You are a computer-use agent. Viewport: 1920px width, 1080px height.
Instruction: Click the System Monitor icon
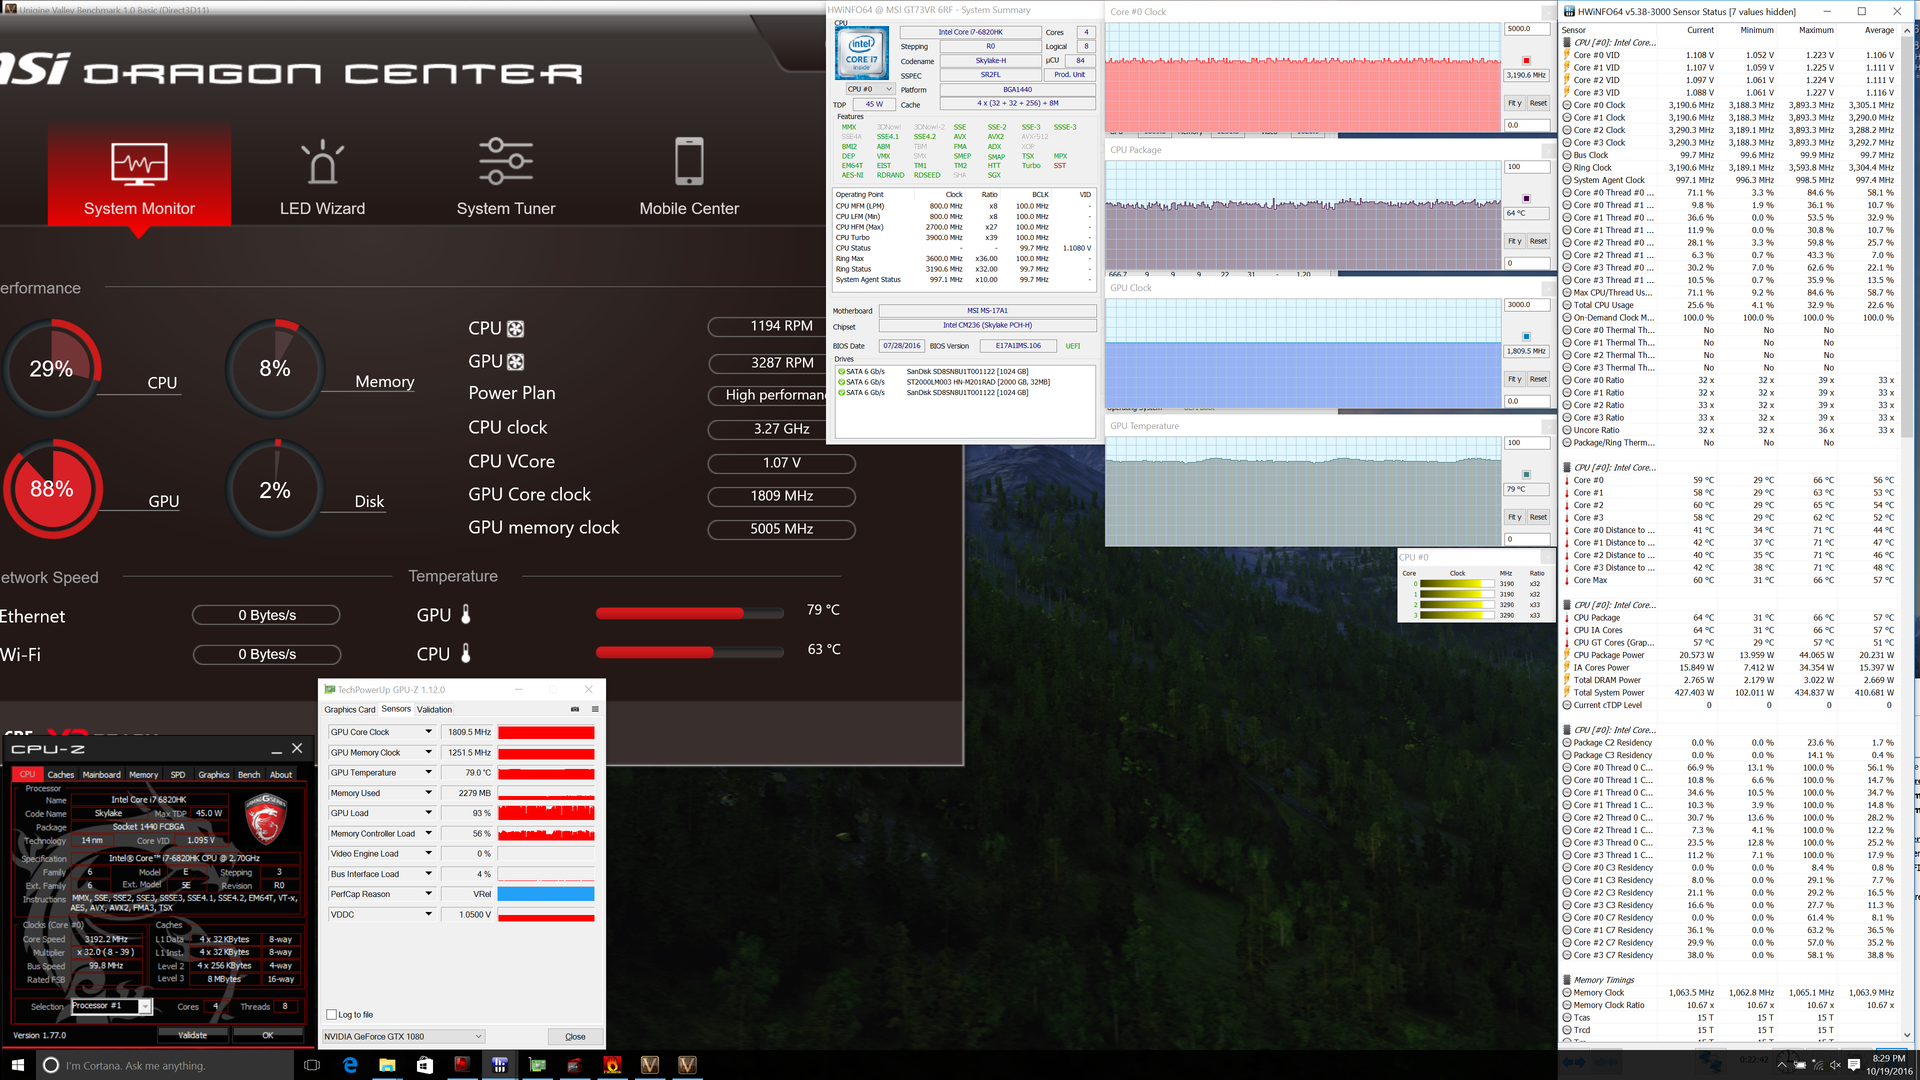tap(139, 164)
